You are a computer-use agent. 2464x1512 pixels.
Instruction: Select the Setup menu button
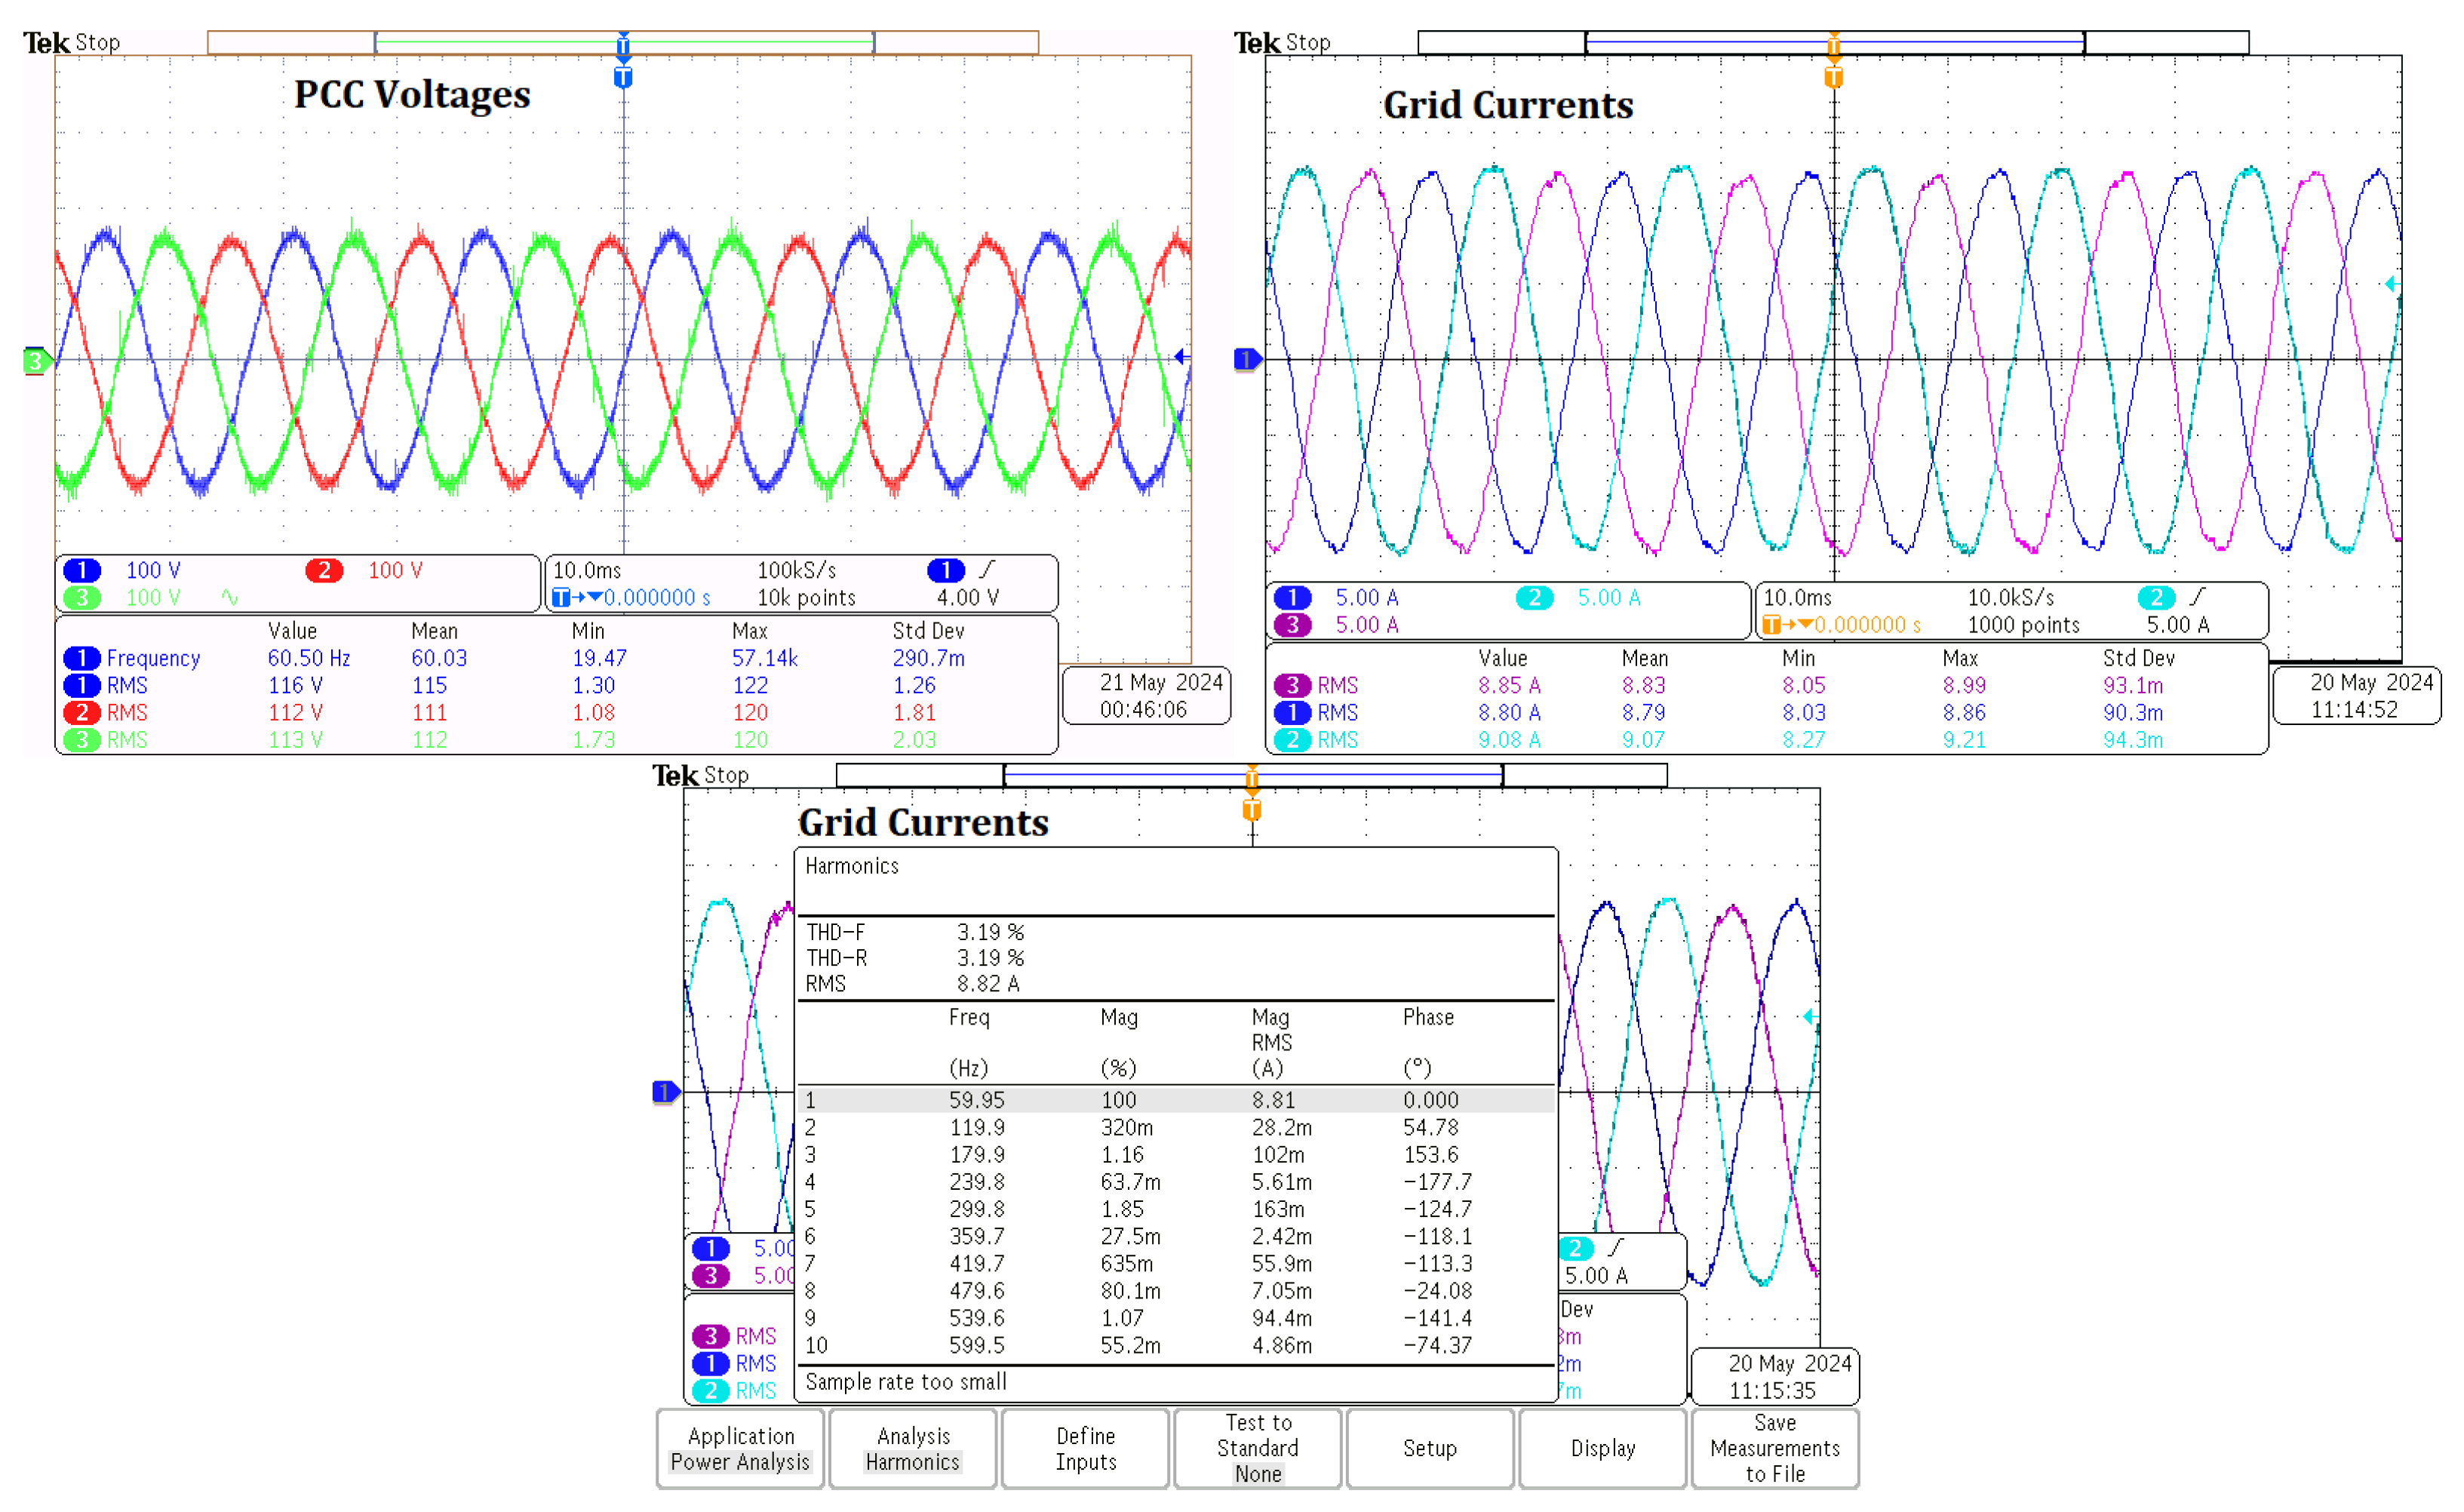click(1429, 1448)
